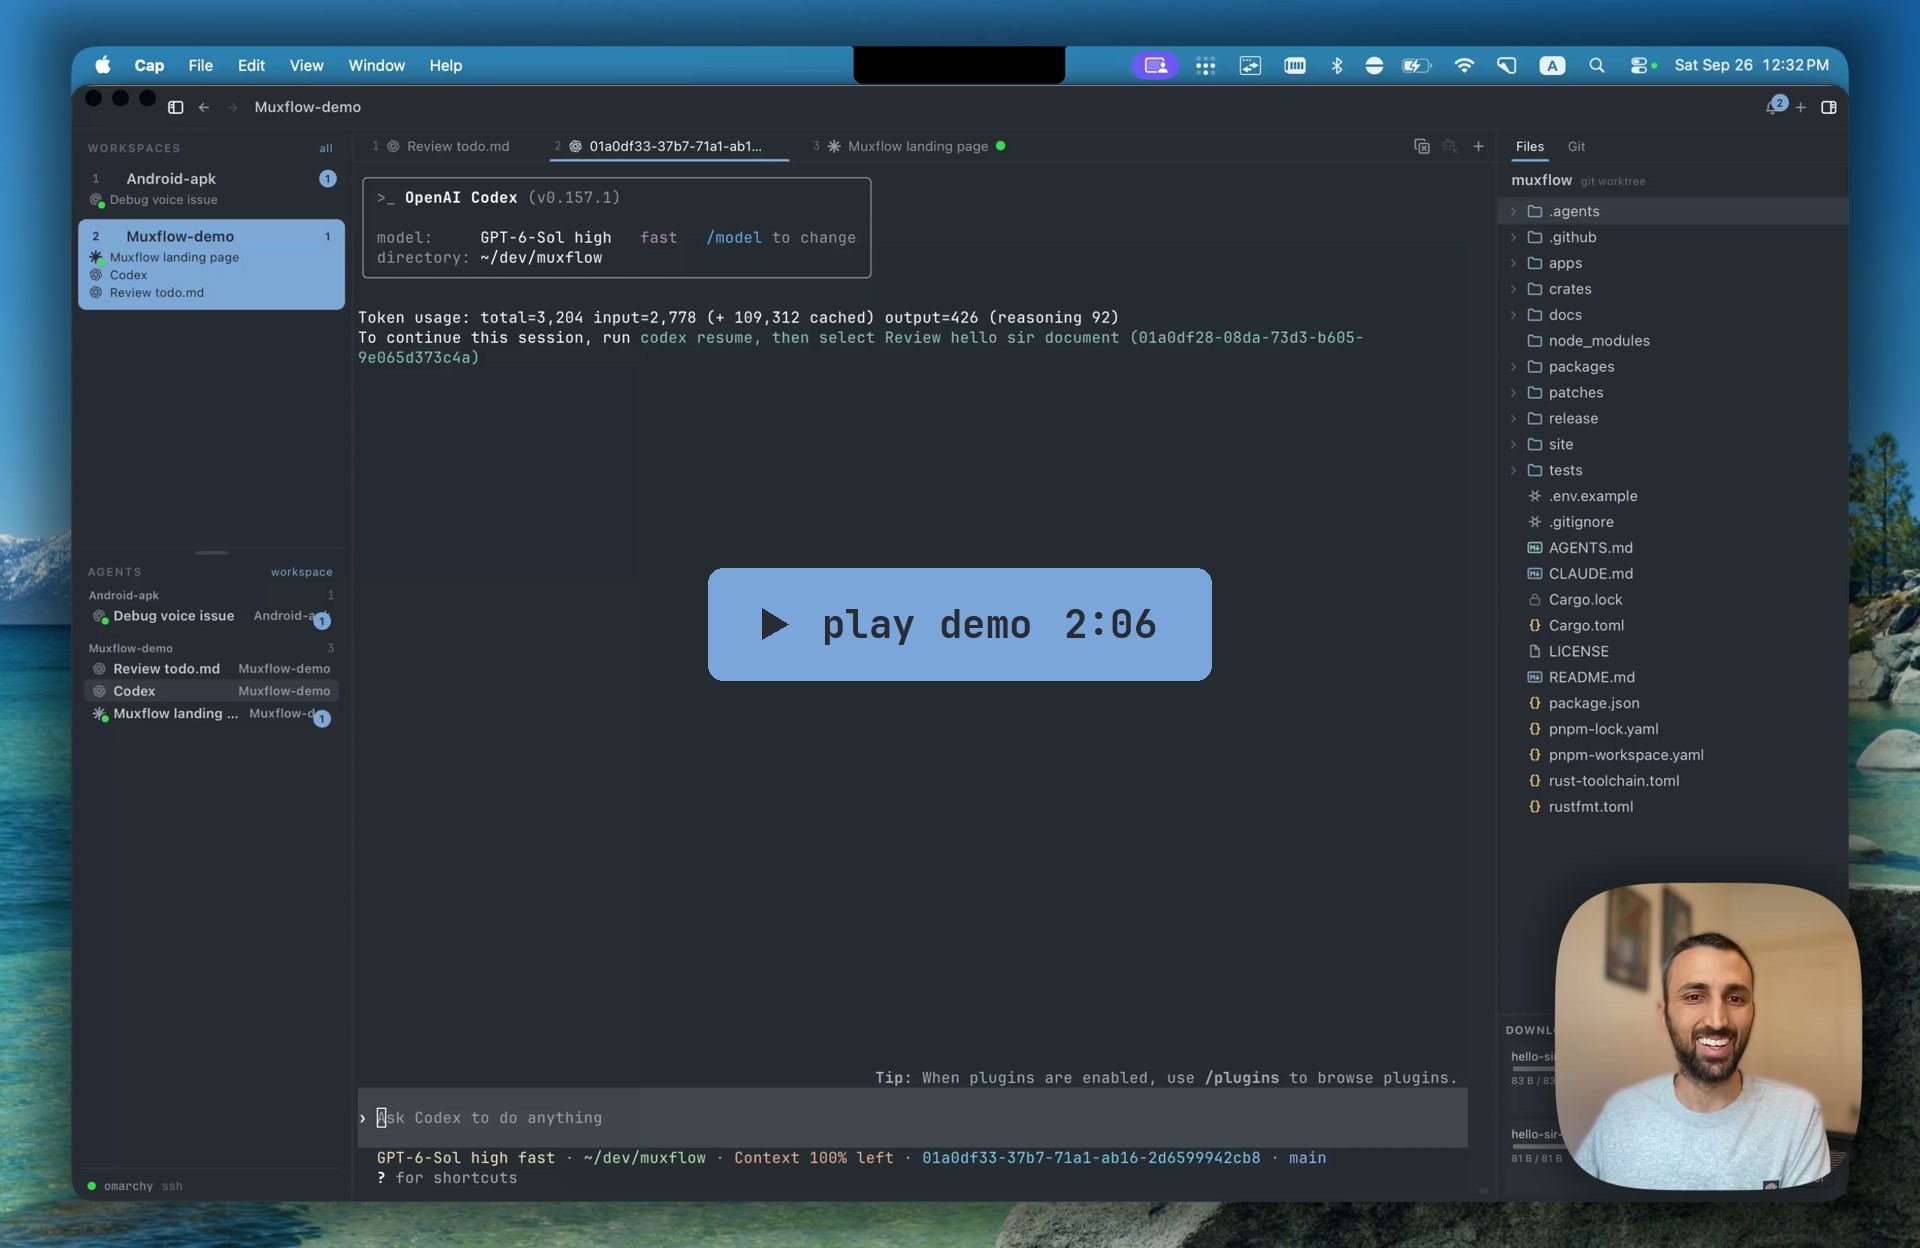
Task: Click the new tab plus icon
Action: (x=1478, y=146)
